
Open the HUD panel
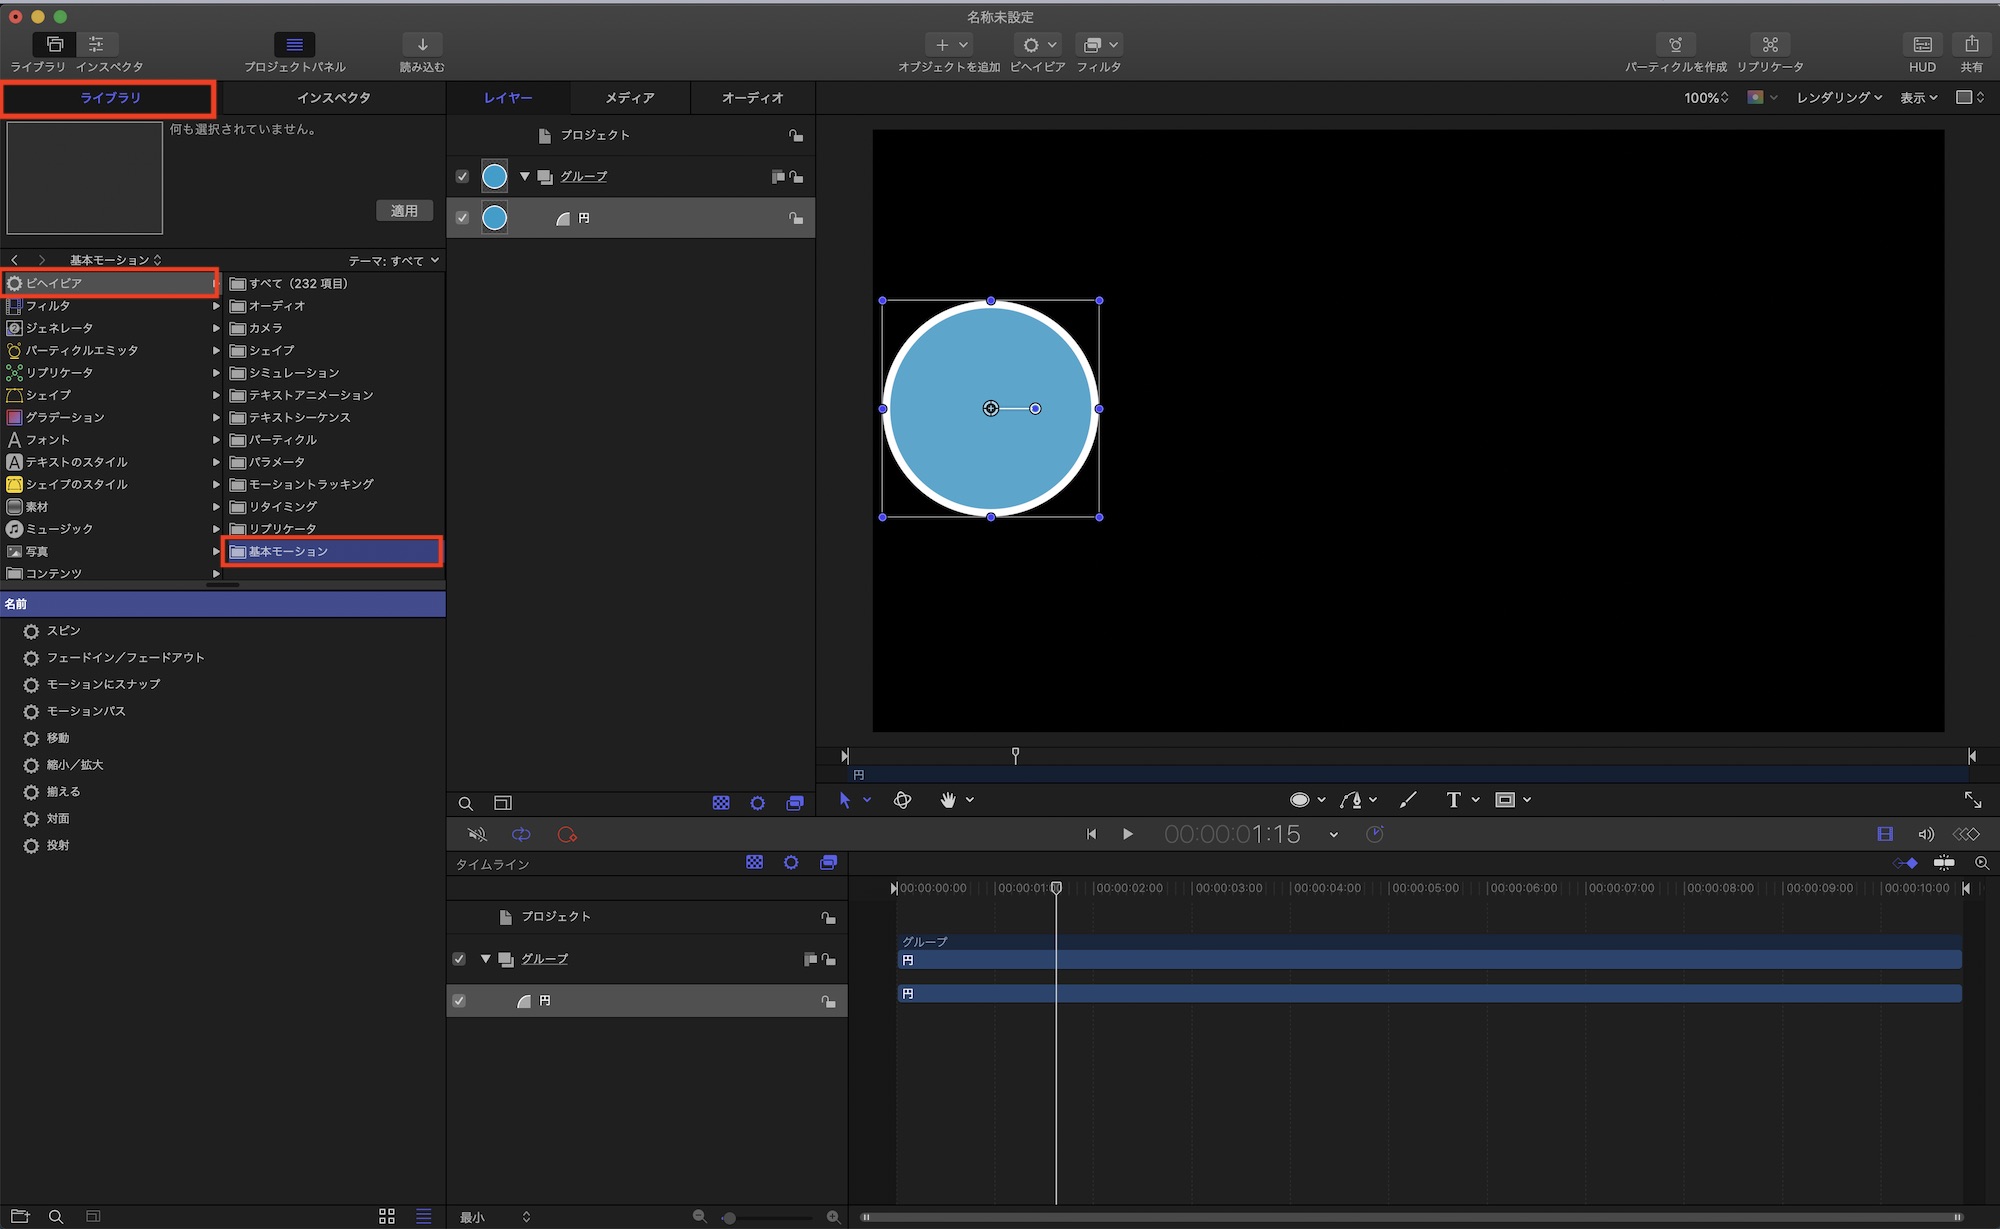click(1921, 45)
